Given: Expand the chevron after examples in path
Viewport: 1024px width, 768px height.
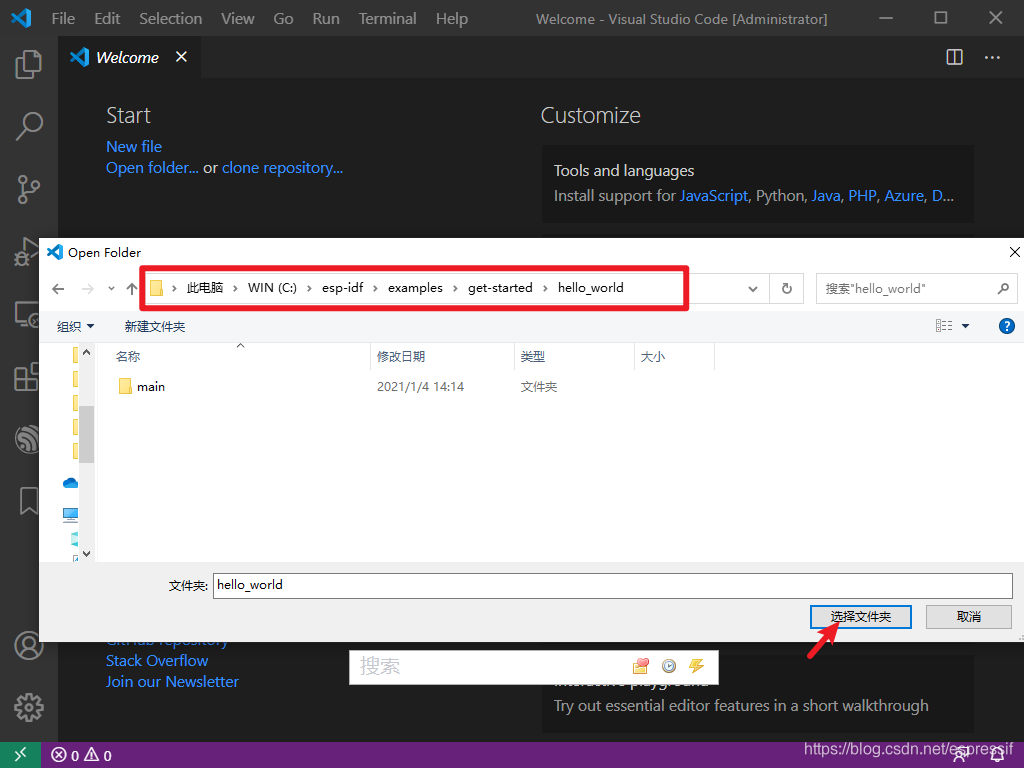Looking at the screenshot, I should pos(455,288).
